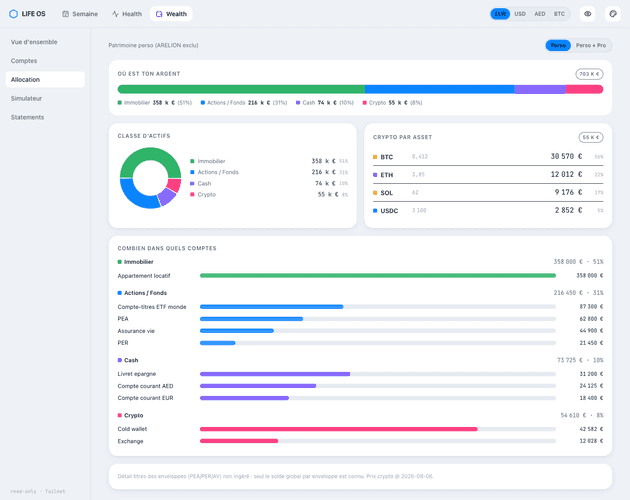
Task: Click the 30 570 € BTC value
Action: [566, 156]
